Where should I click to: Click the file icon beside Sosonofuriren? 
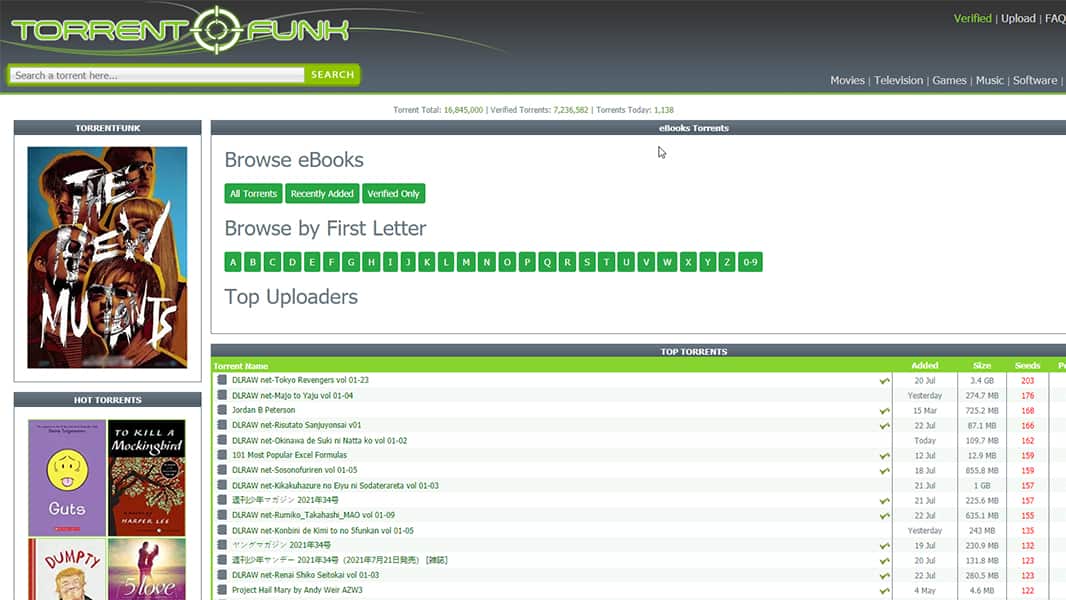[x=222, y=470]
